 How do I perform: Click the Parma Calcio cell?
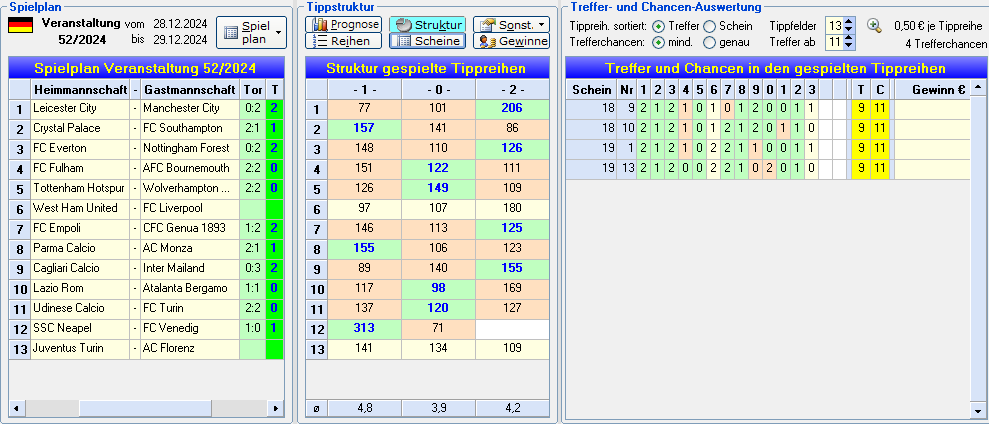pos(79,248)
